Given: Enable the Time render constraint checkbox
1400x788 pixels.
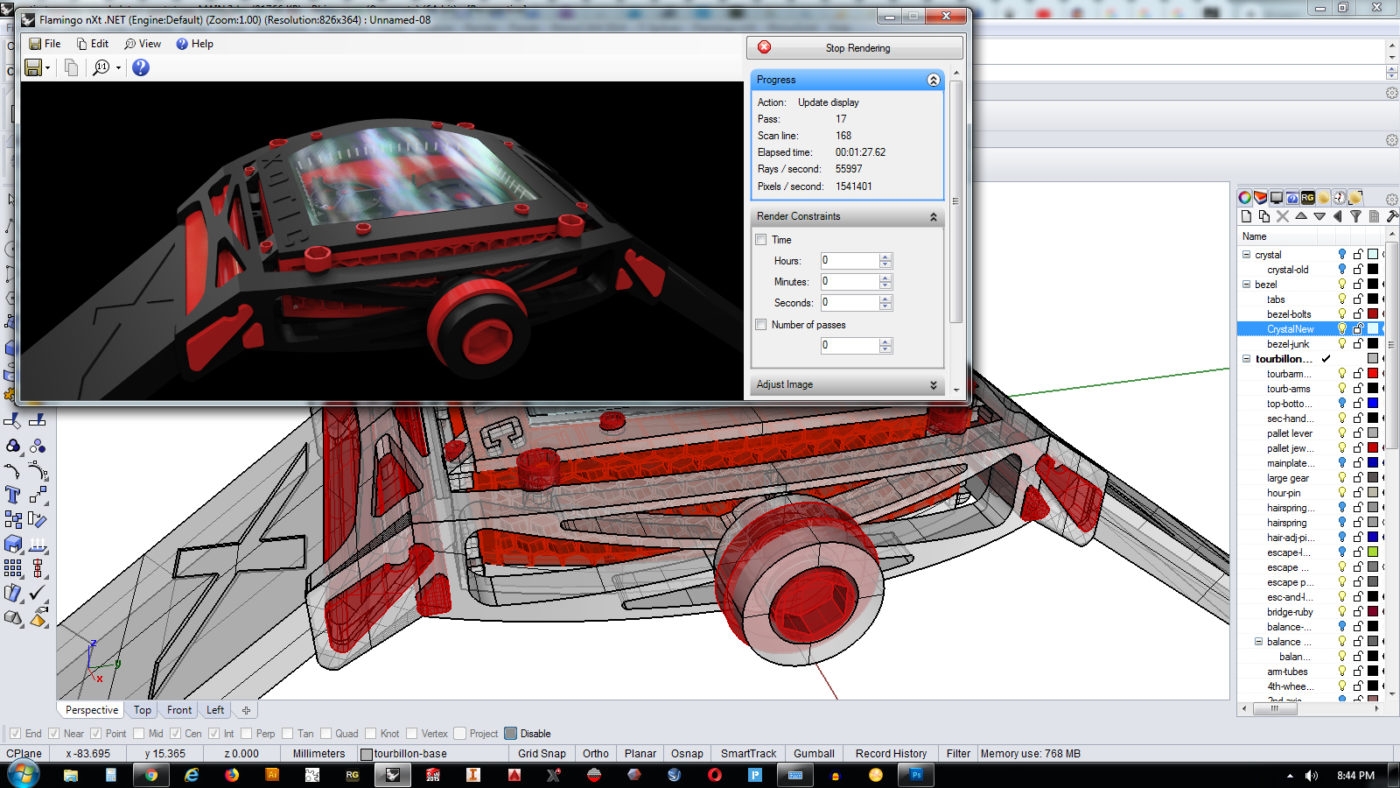Looking at the screenshot, I should click(x=761, y=240).
